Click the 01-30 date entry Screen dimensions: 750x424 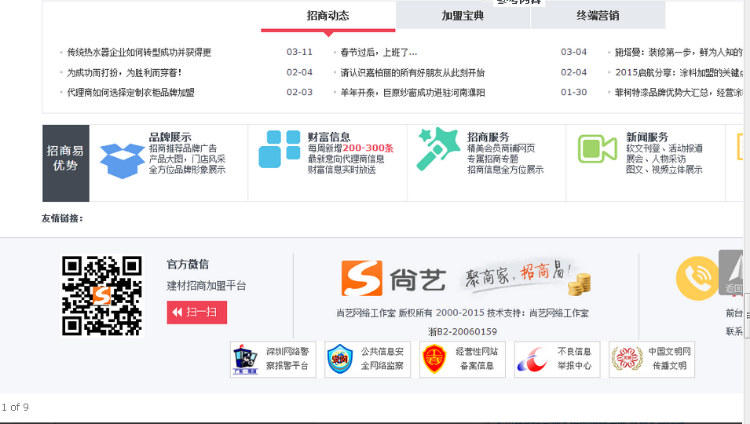tap(574, 92)
